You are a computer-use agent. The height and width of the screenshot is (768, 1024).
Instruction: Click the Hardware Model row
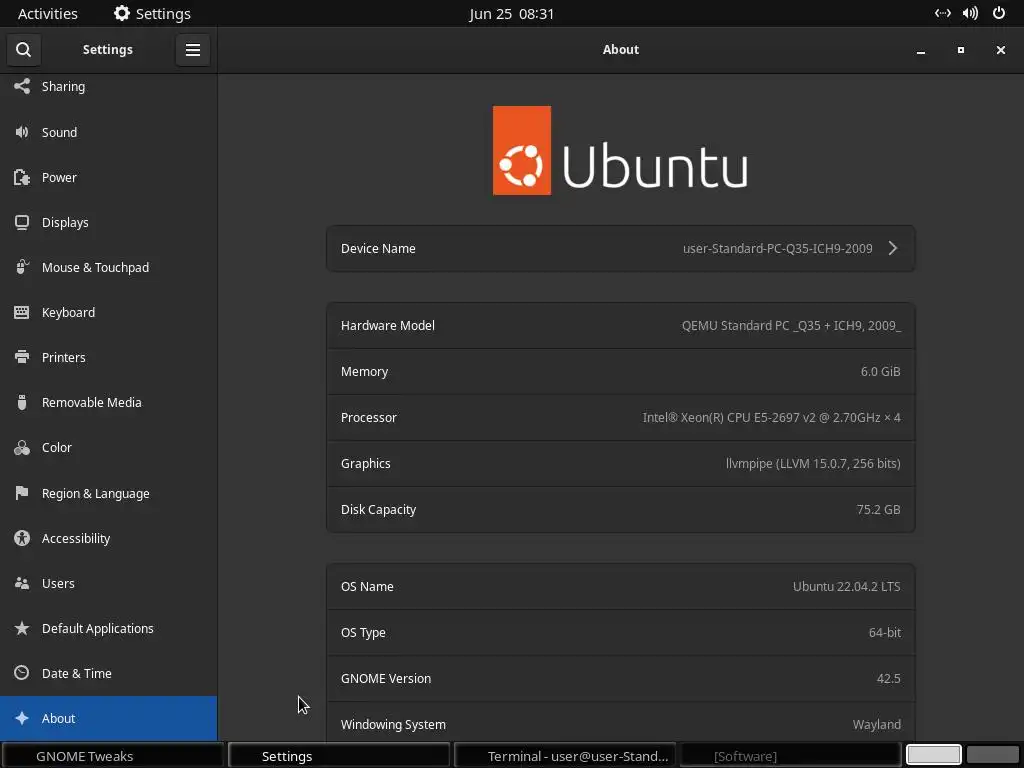[620, 325]
